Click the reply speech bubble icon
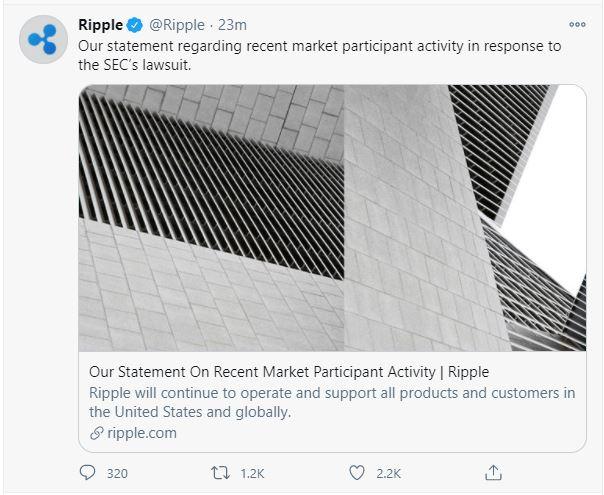The height and width of the screenshot is (495, 604). [x=88, y=472]
